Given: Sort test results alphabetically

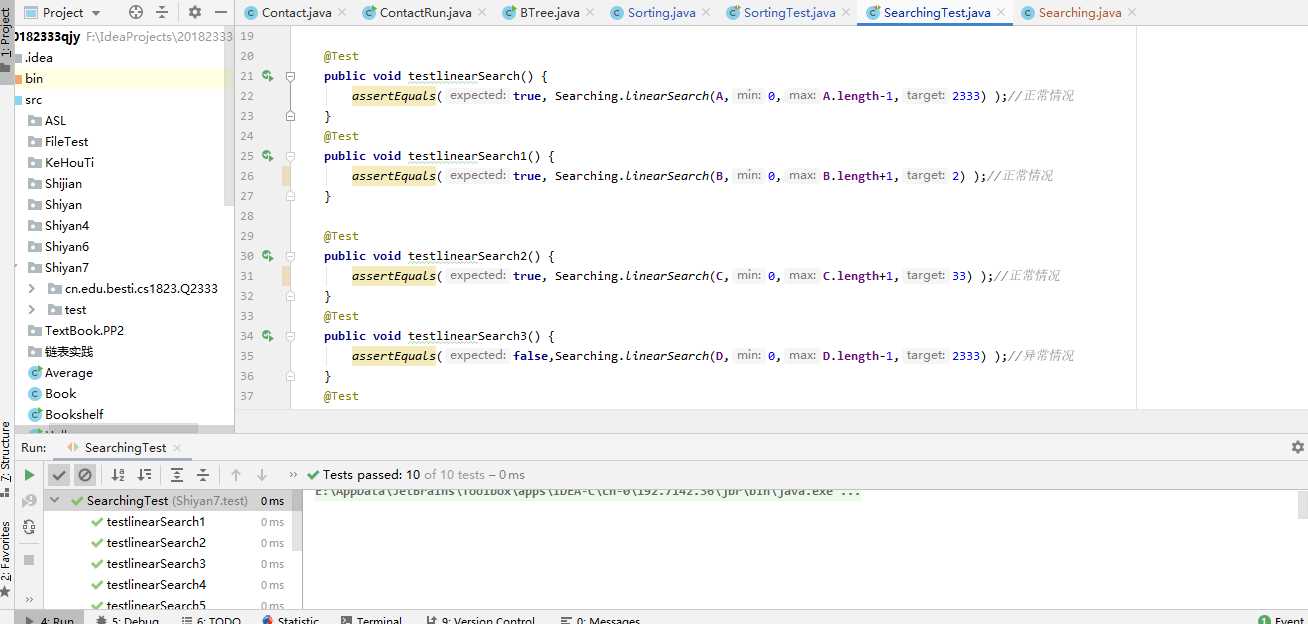Looking at the screenshot, I should pyautogui.click(x=118, y=475).
